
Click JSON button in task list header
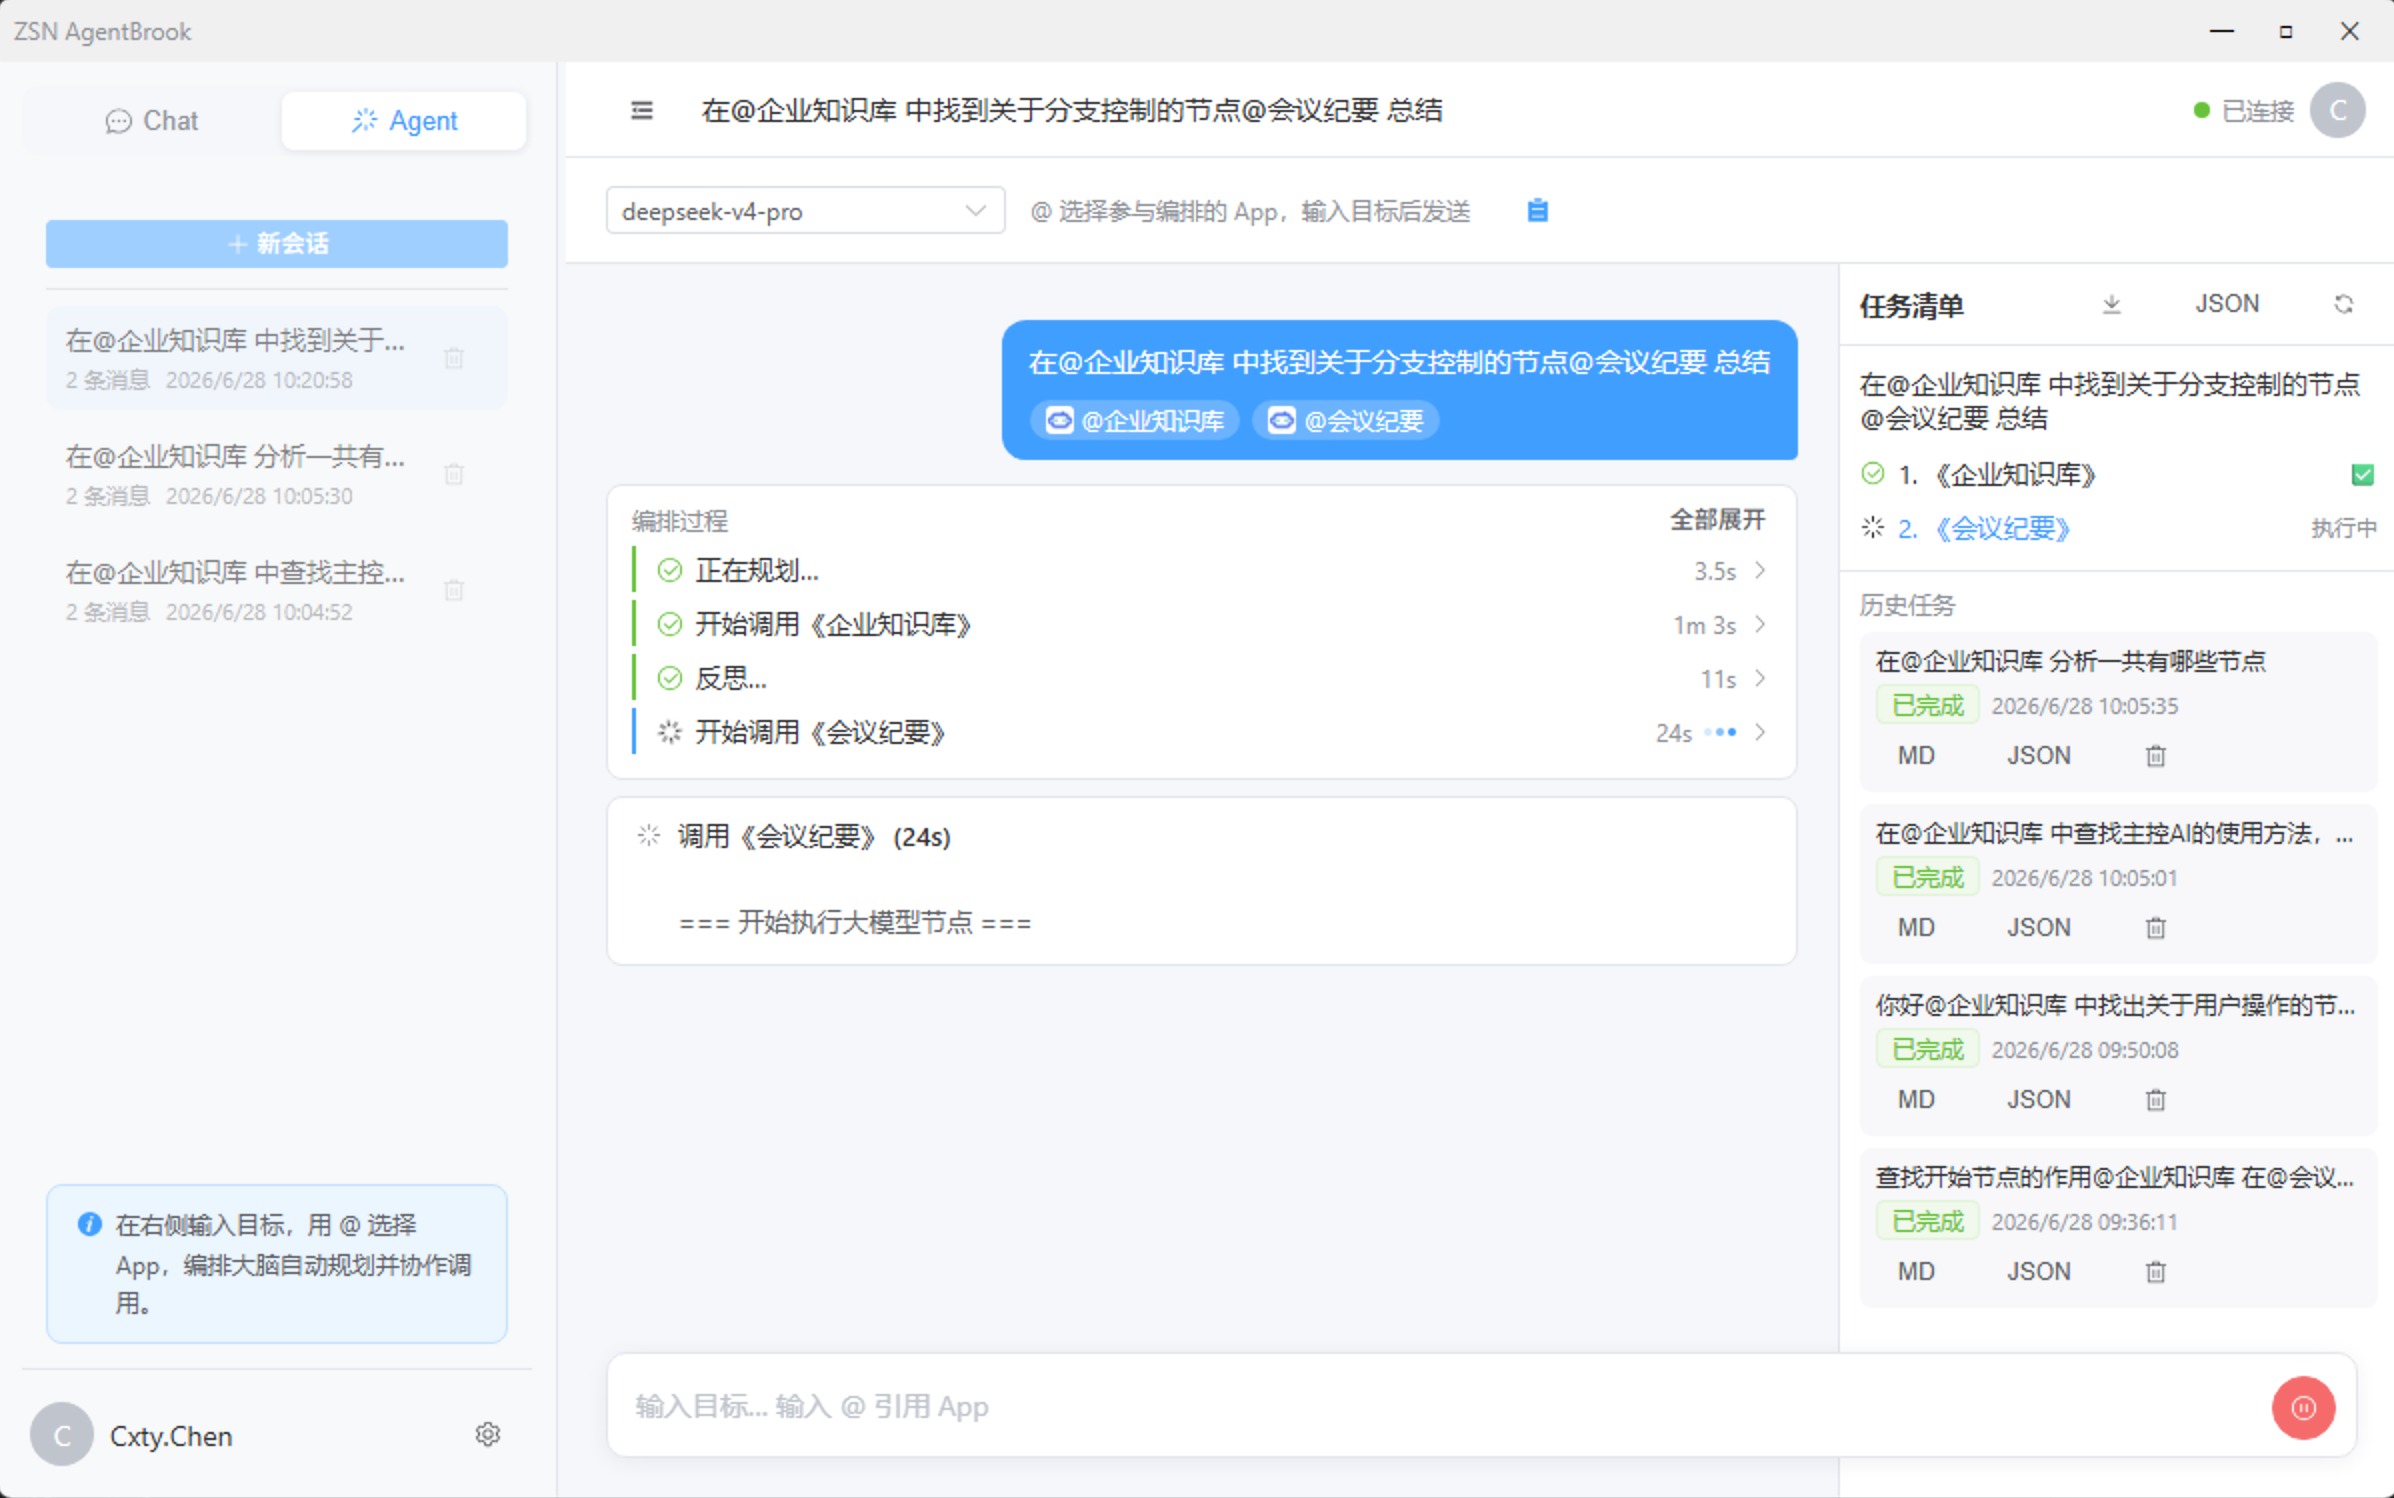pyautogui.click(x=2226, y=304)
